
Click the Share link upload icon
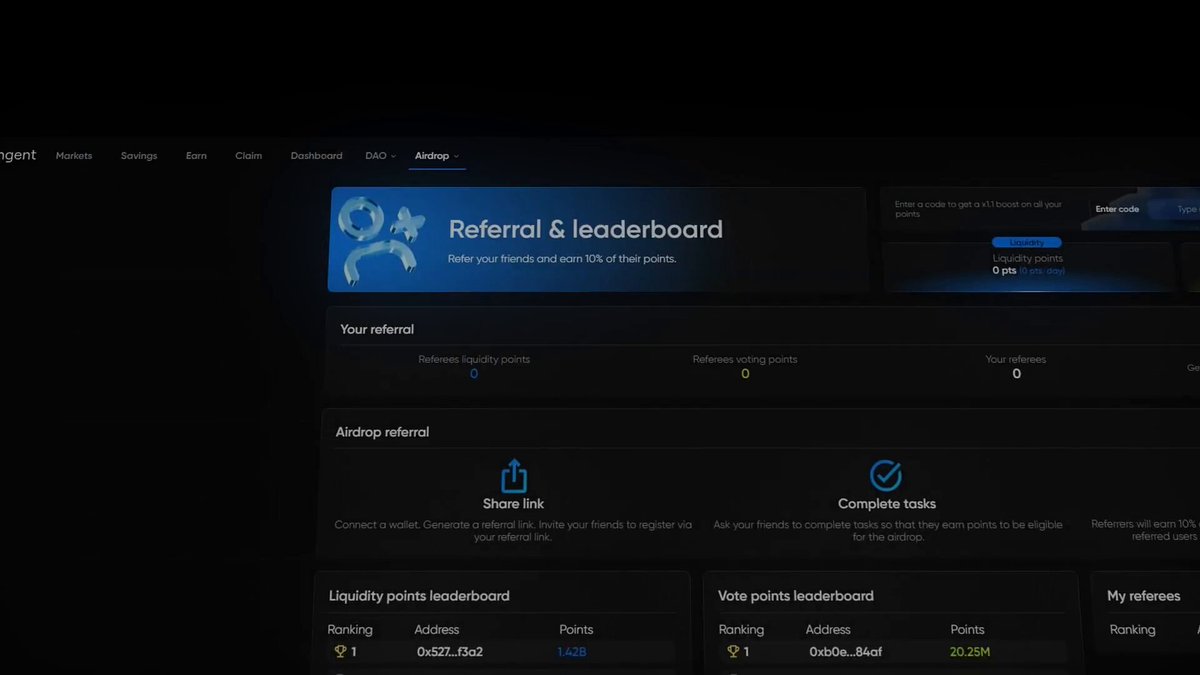tap(513, 476)
